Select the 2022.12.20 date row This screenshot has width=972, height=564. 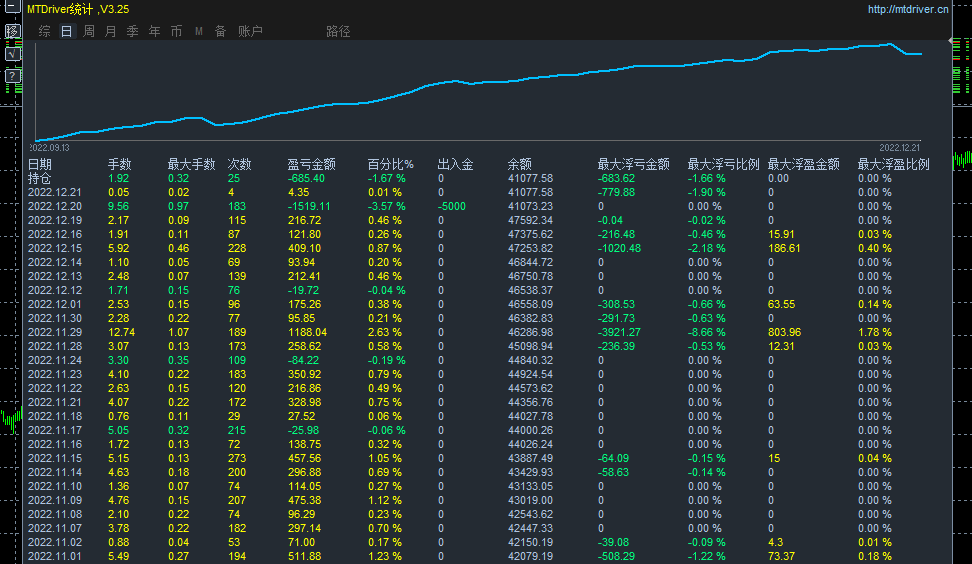[x=55, y=206]
